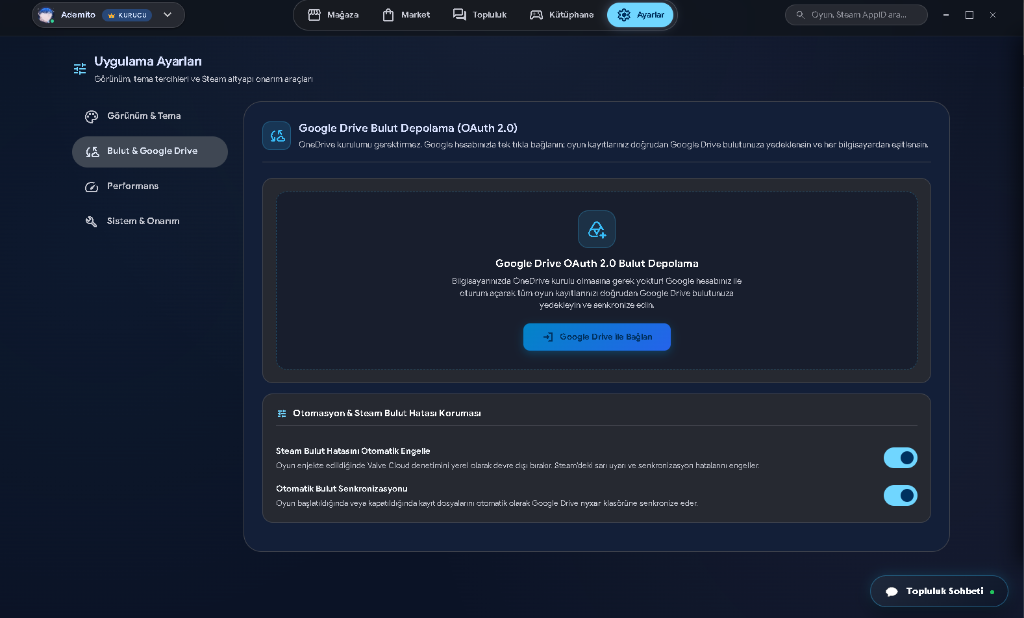This screenshot has height=618, width=1024.
Task: Click Google Drive OAuth 2.0 Bulut Depolama heading
Action: (596, 263)
